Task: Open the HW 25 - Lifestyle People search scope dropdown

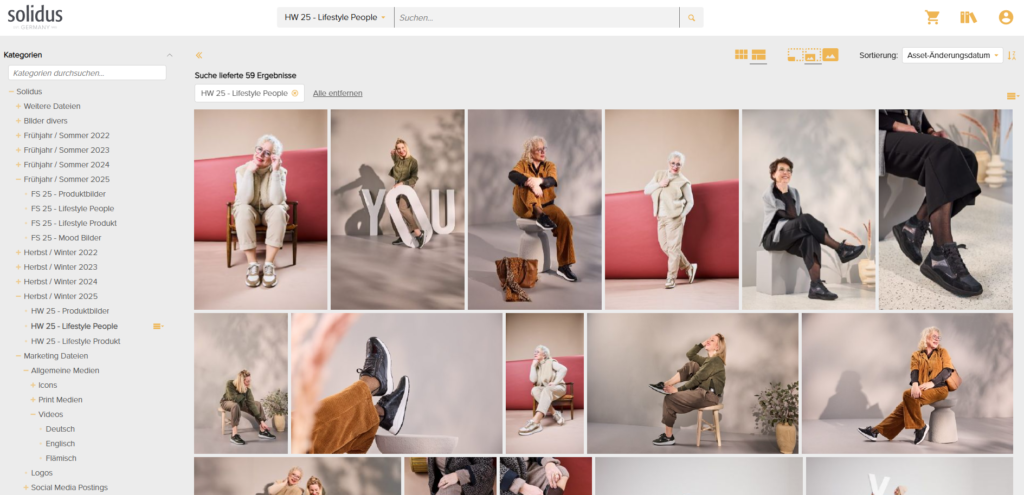Action: (335, 17)
